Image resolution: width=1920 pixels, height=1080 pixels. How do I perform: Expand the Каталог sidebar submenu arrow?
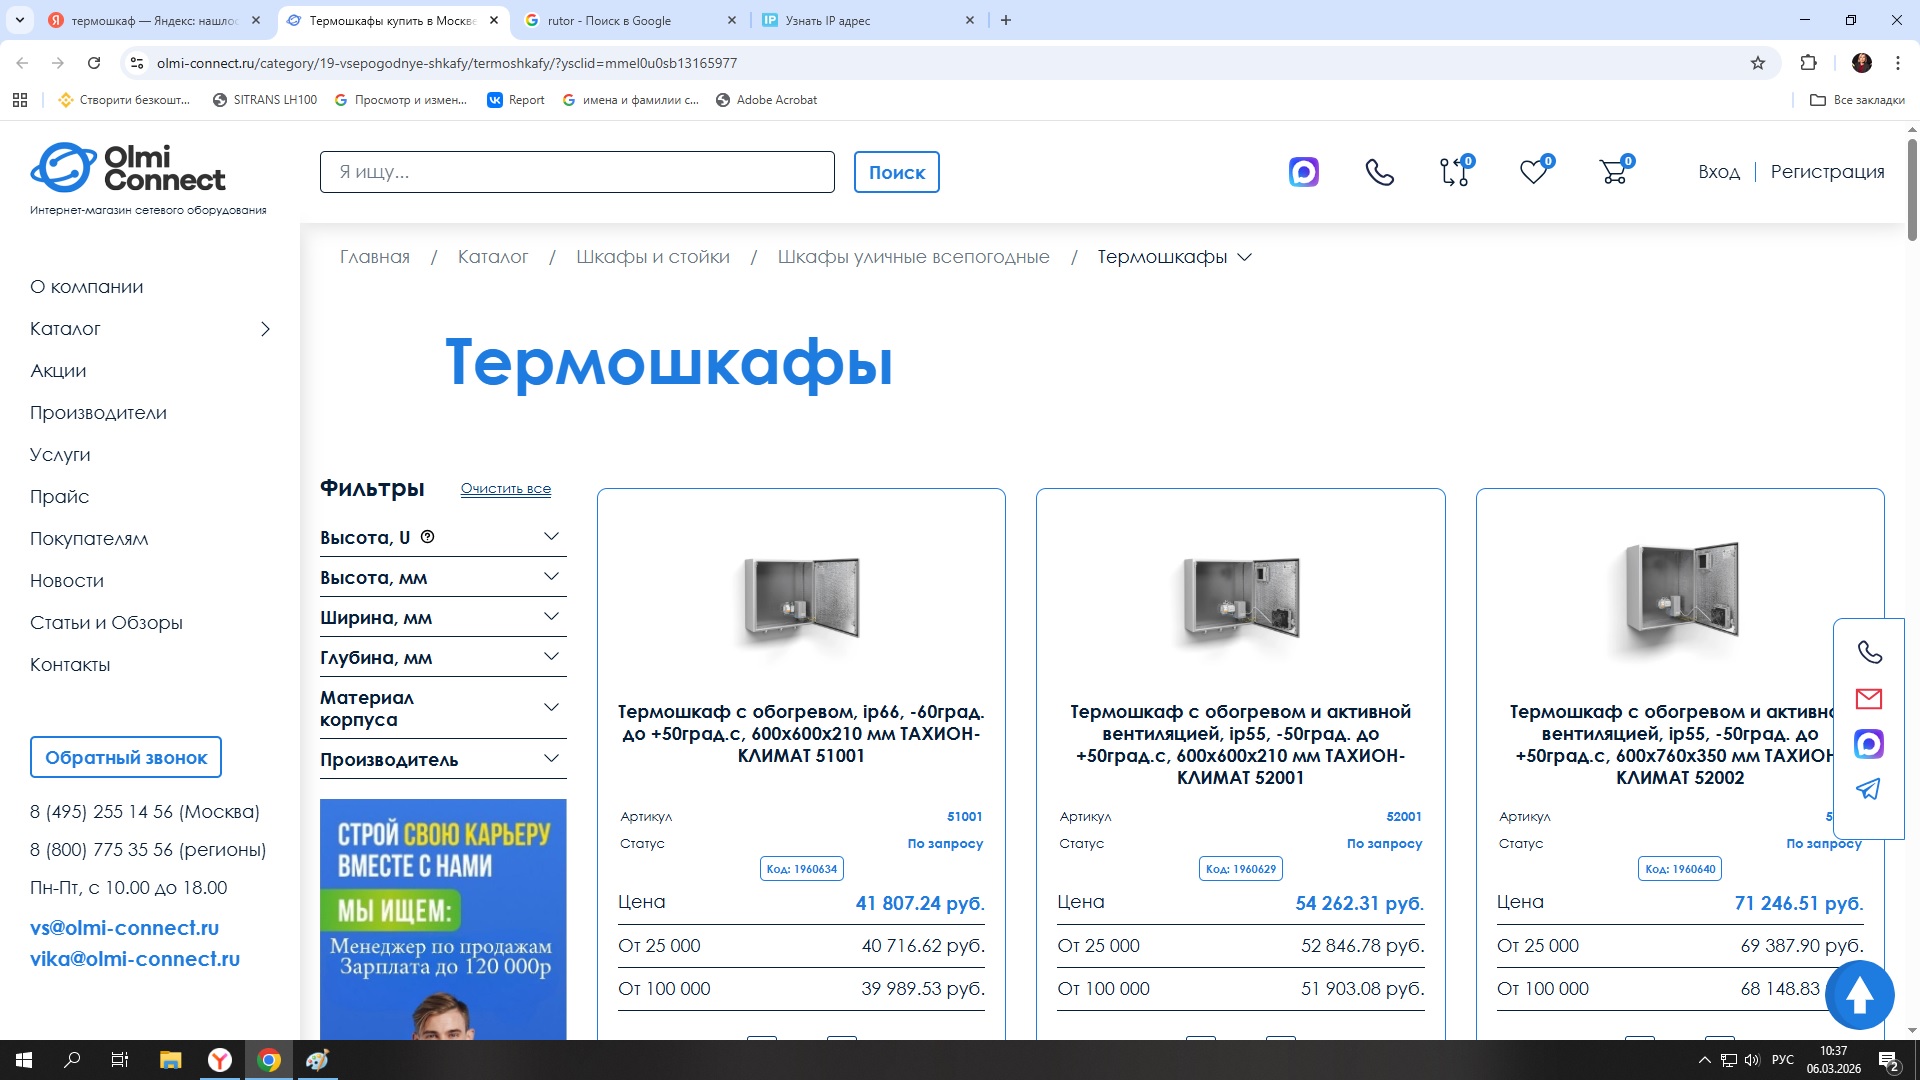(x=265, y=329)
